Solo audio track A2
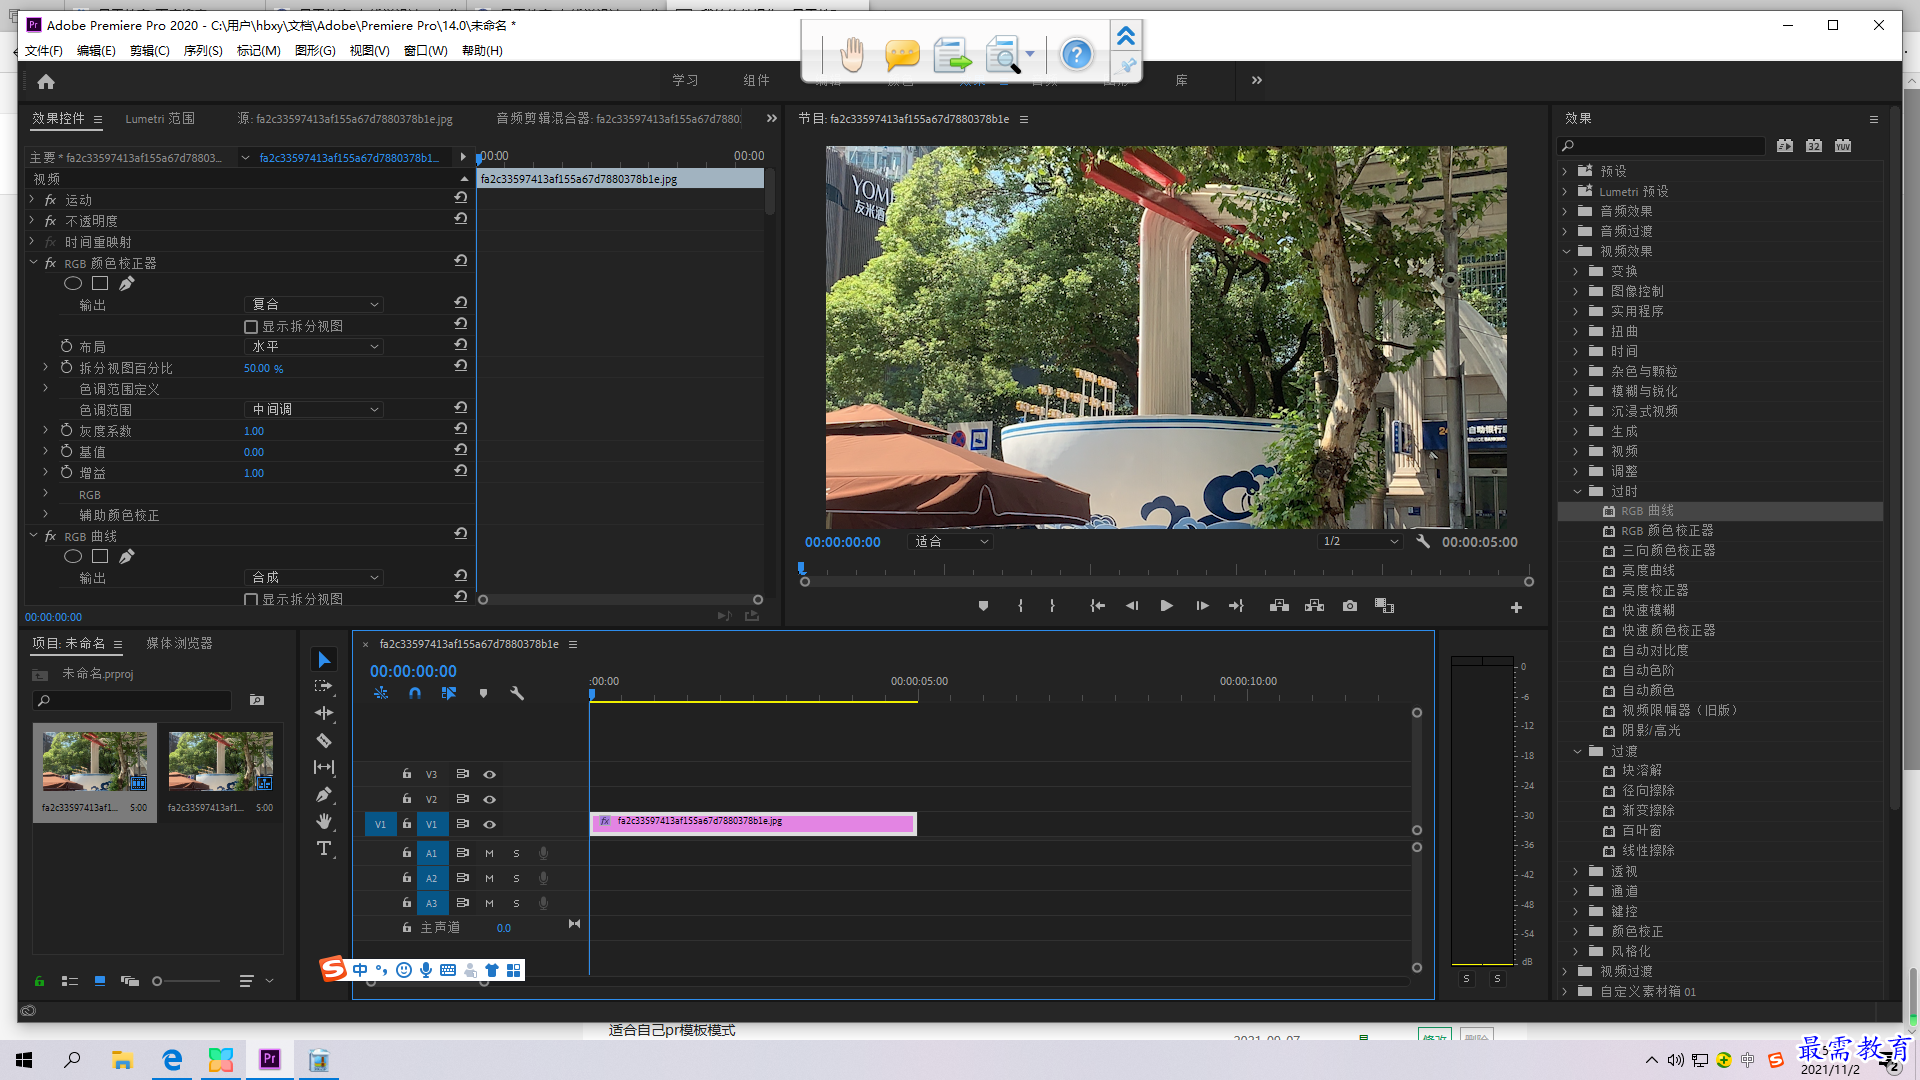This screenshot has width=1920, height=1080. click(x=516, y=878)
